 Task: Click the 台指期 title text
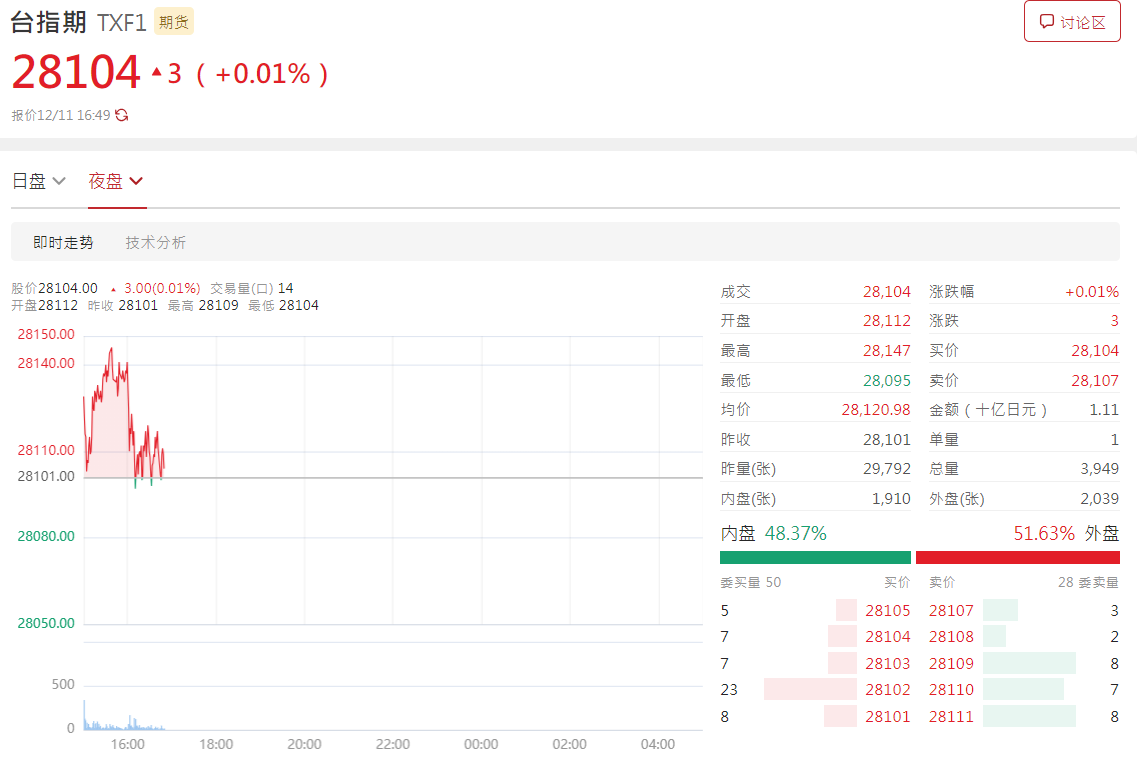click(49, 22)
